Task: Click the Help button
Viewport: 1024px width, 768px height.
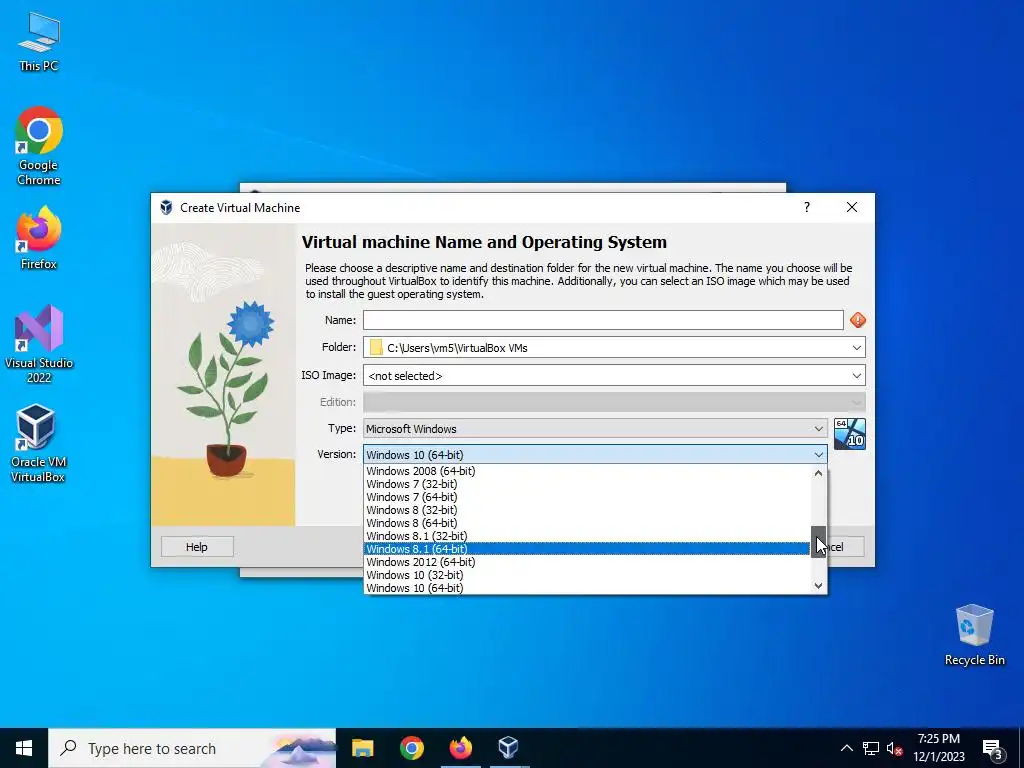Action: point(197,547)
